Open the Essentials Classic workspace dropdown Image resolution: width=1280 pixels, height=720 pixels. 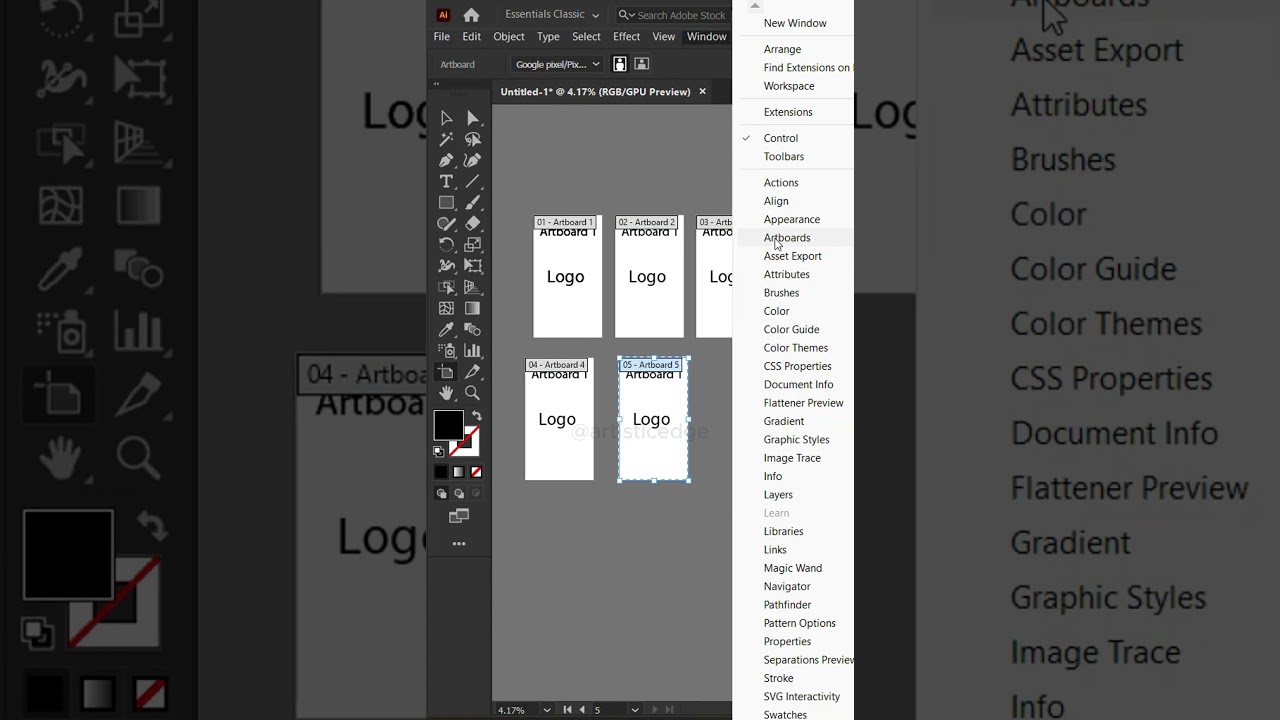click(x=552, y=14)
